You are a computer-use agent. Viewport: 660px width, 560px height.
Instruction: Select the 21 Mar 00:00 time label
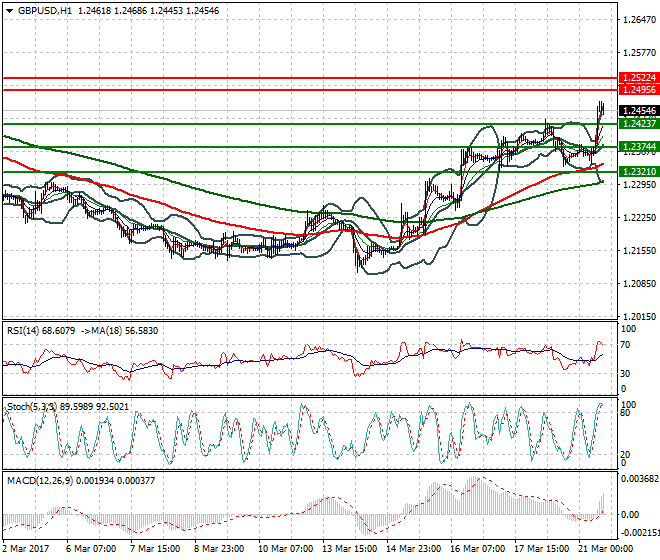[x=605, y=549]
